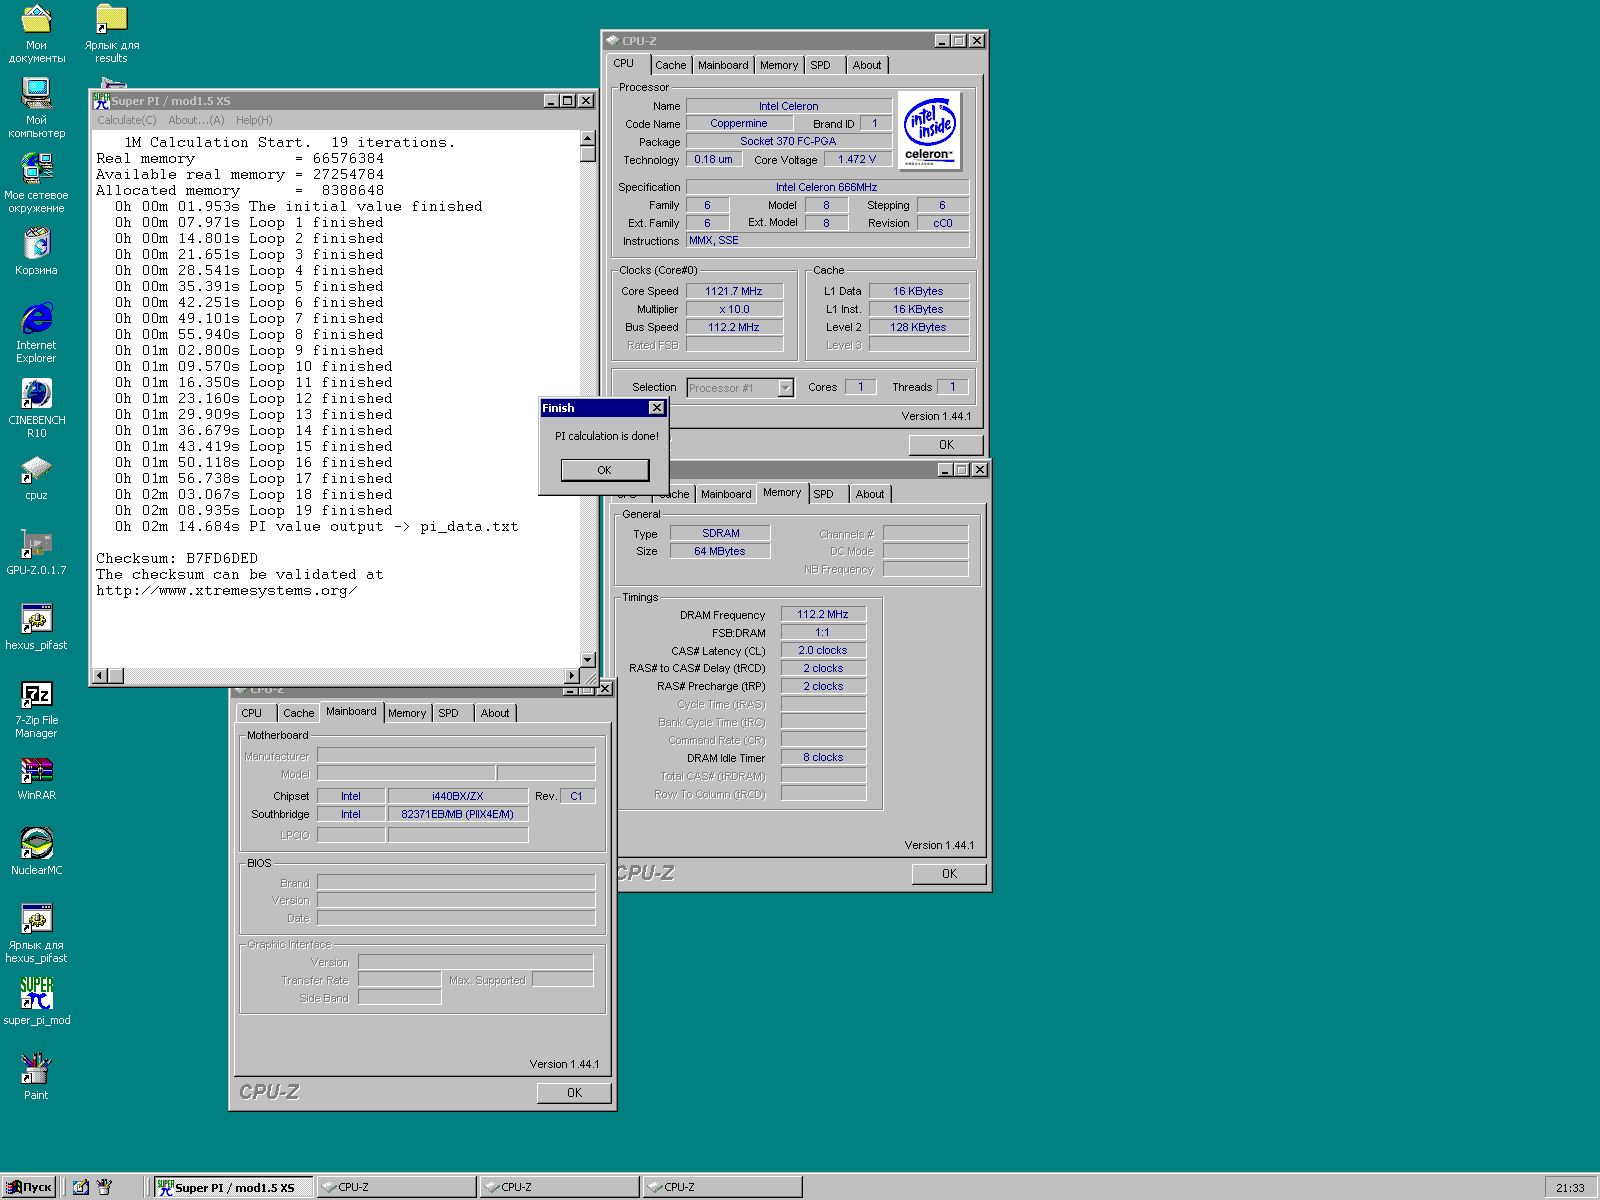Switch to the third CPU-Z taskbar button
This screenshot has height=1200, width=1600.
click(723, 1187)
